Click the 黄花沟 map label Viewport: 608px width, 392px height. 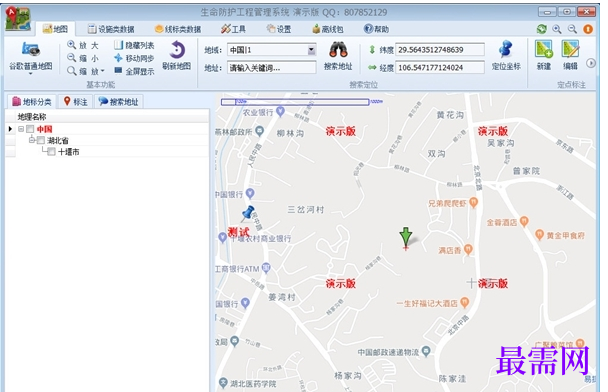tap(450, 115)
